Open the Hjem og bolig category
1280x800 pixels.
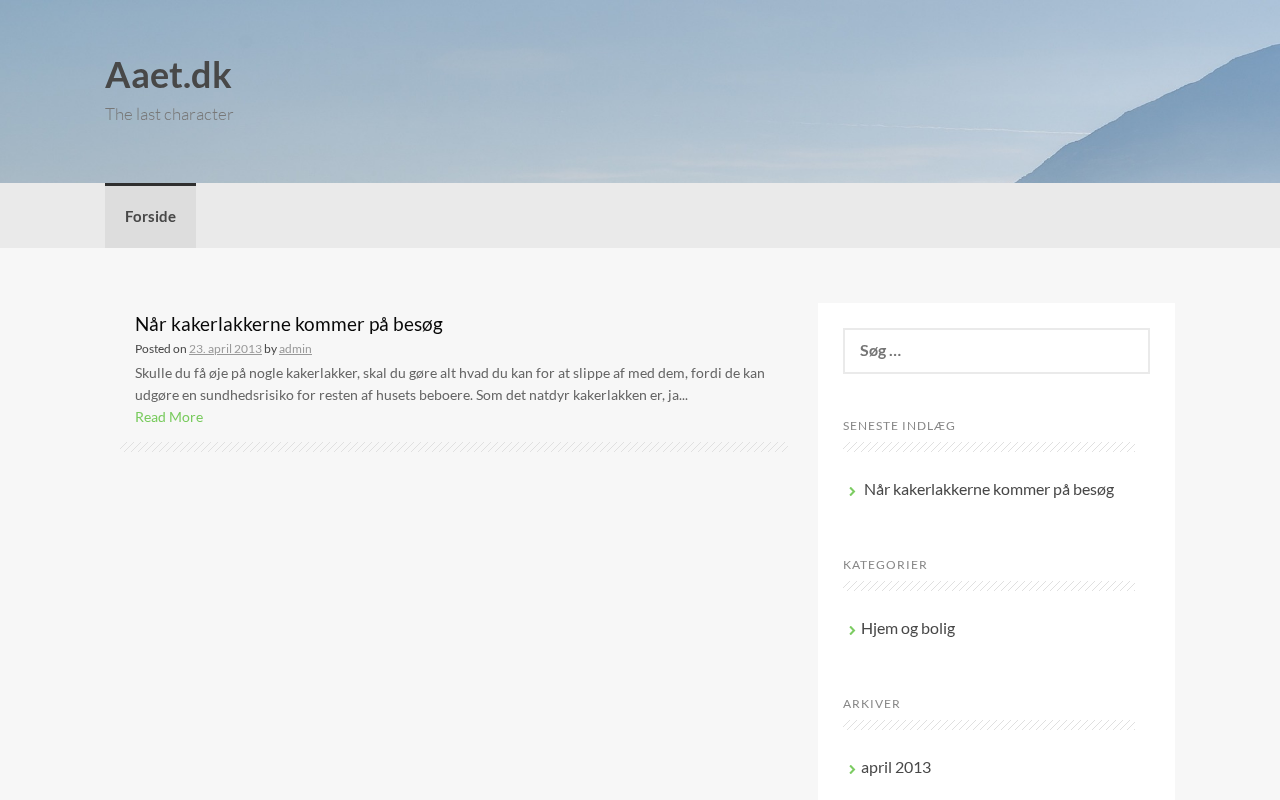(x=908, y=628)
